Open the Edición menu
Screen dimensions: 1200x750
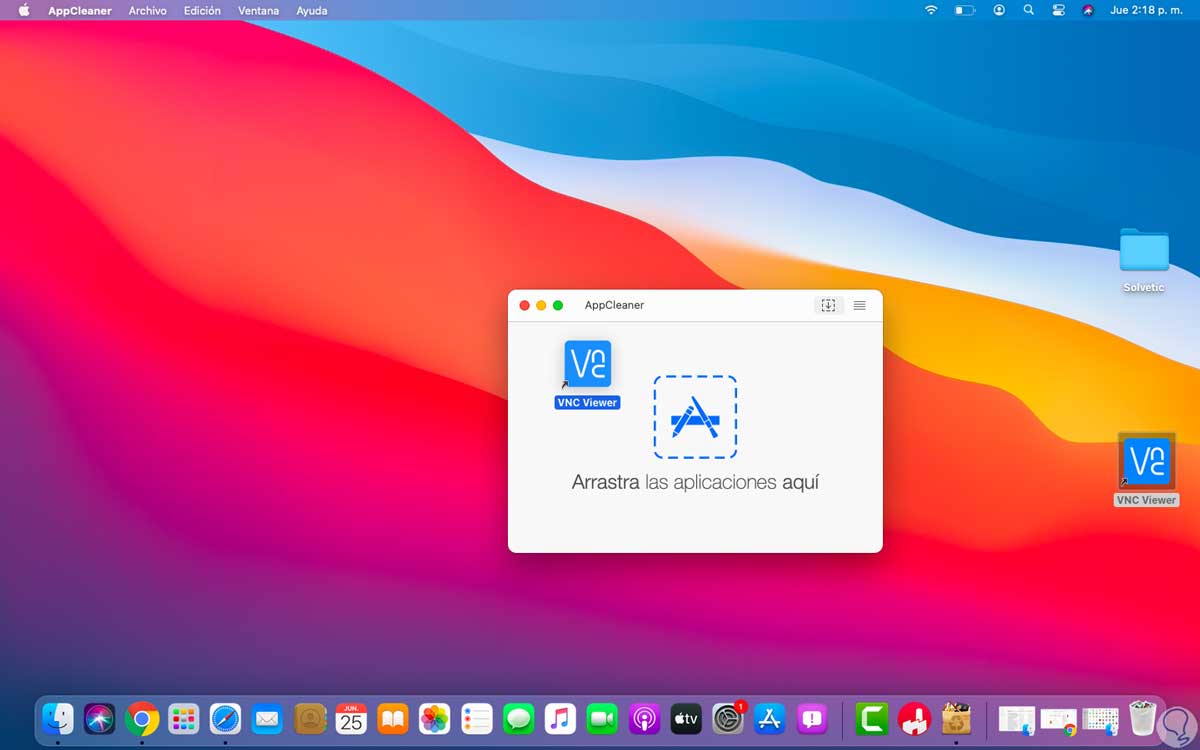click(x=202, y=10)
